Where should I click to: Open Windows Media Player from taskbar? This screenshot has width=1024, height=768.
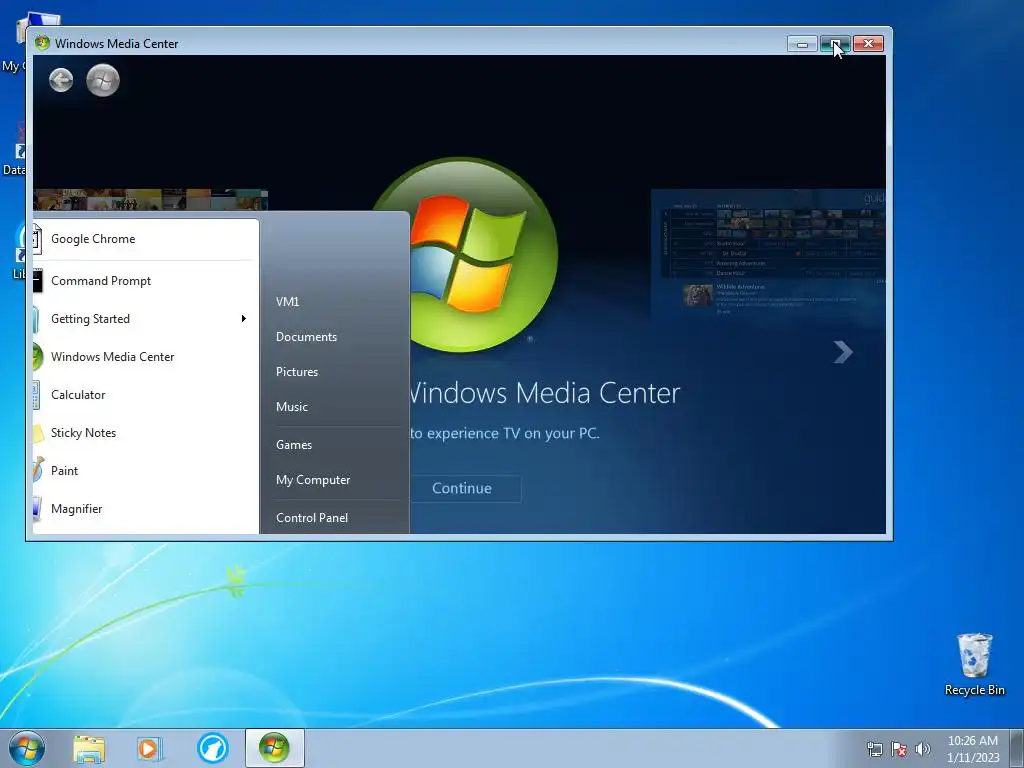(150, 748)
